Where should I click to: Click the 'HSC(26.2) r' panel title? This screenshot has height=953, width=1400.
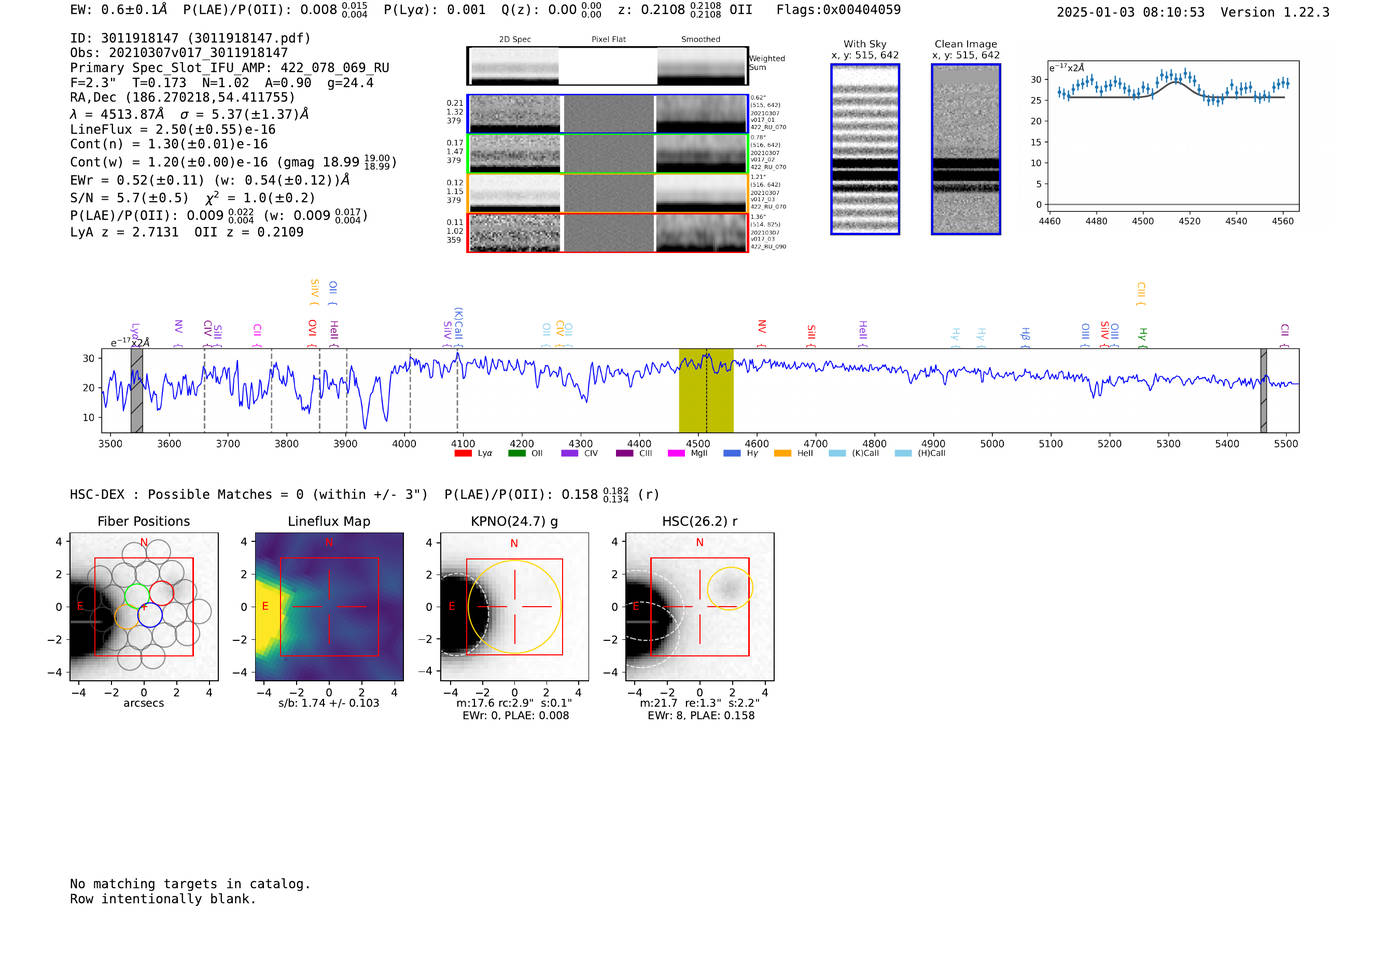(x=700, y=521)
